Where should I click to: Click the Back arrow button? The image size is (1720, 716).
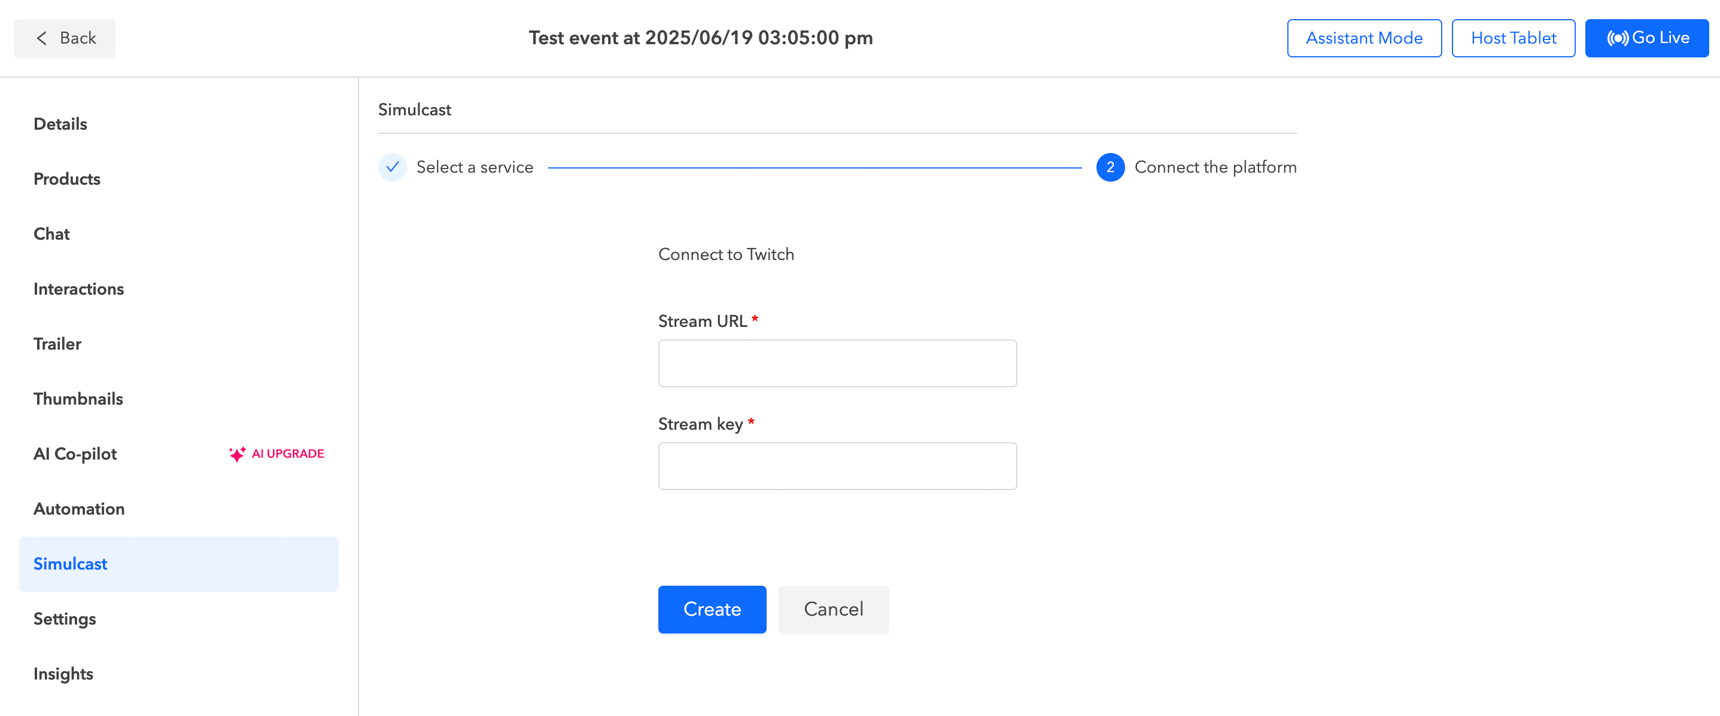tap(65, 38)
